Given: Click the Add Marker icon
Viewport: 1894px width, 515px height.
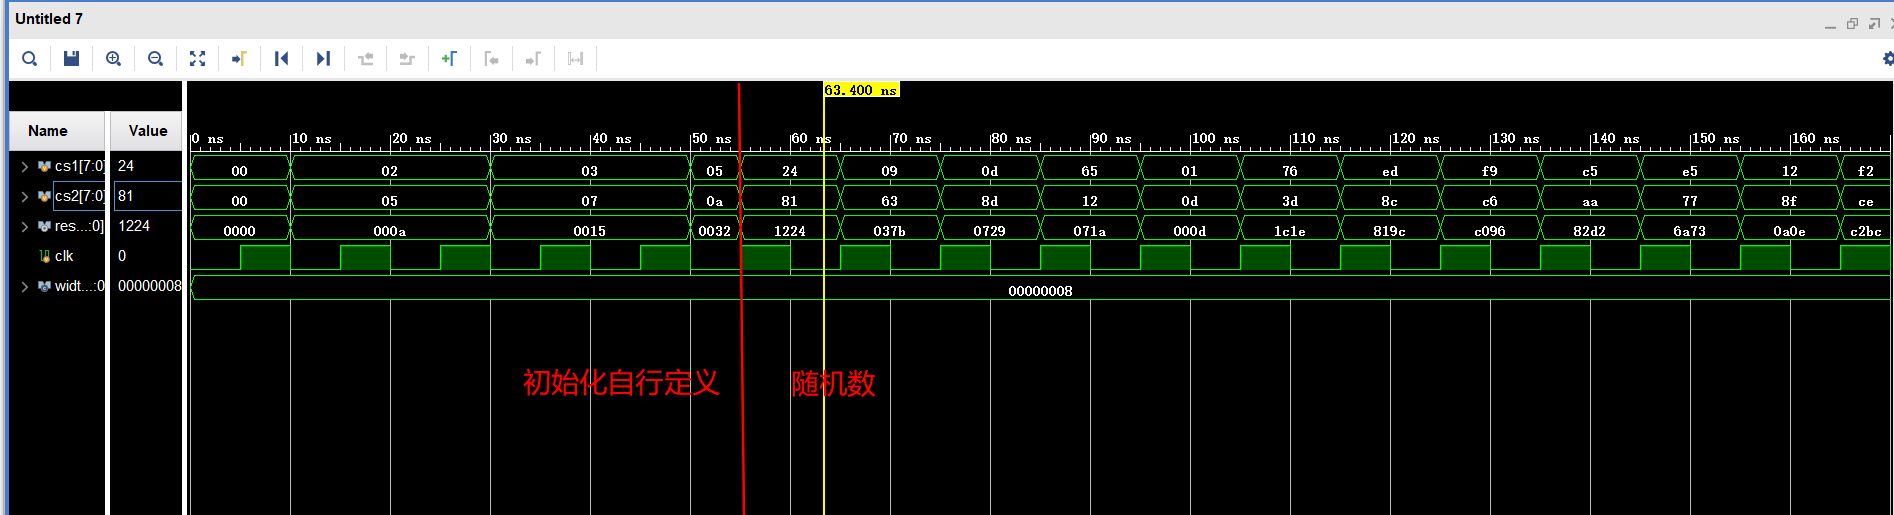Looking at the screenshot, I should coord(449,59).
